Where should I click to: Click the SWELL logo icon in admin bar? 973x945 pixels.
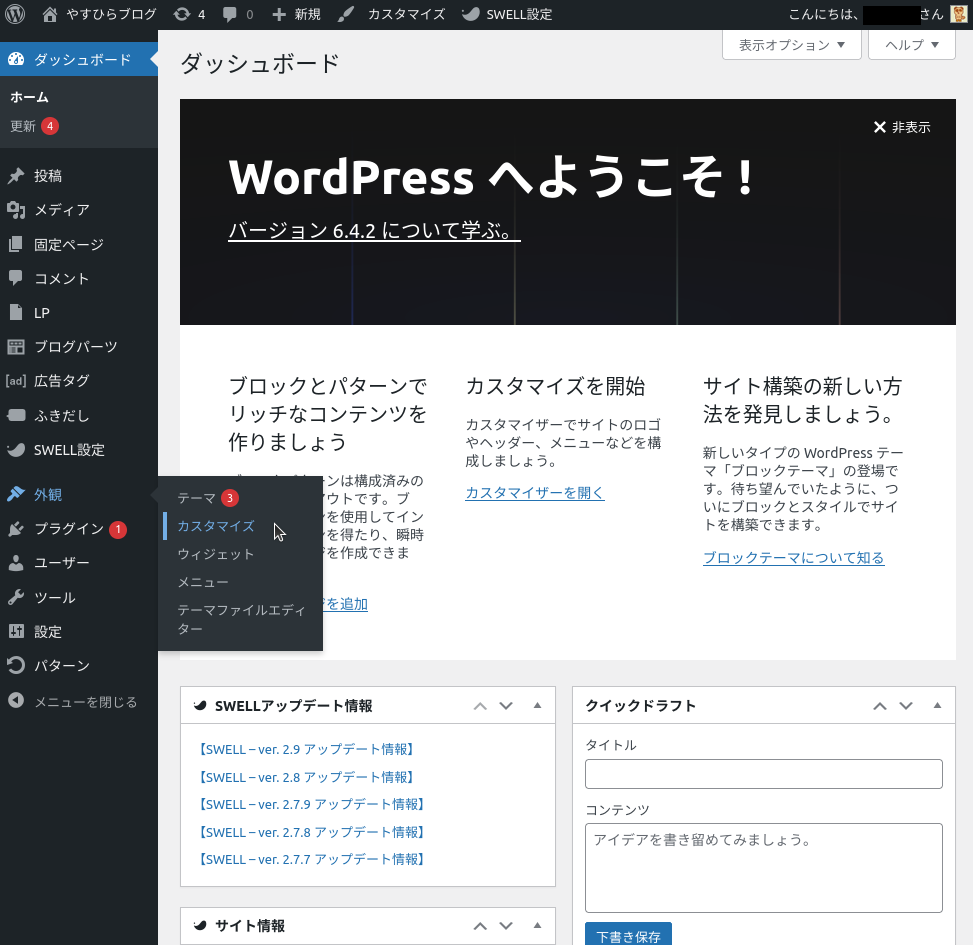tap(470, 14)
